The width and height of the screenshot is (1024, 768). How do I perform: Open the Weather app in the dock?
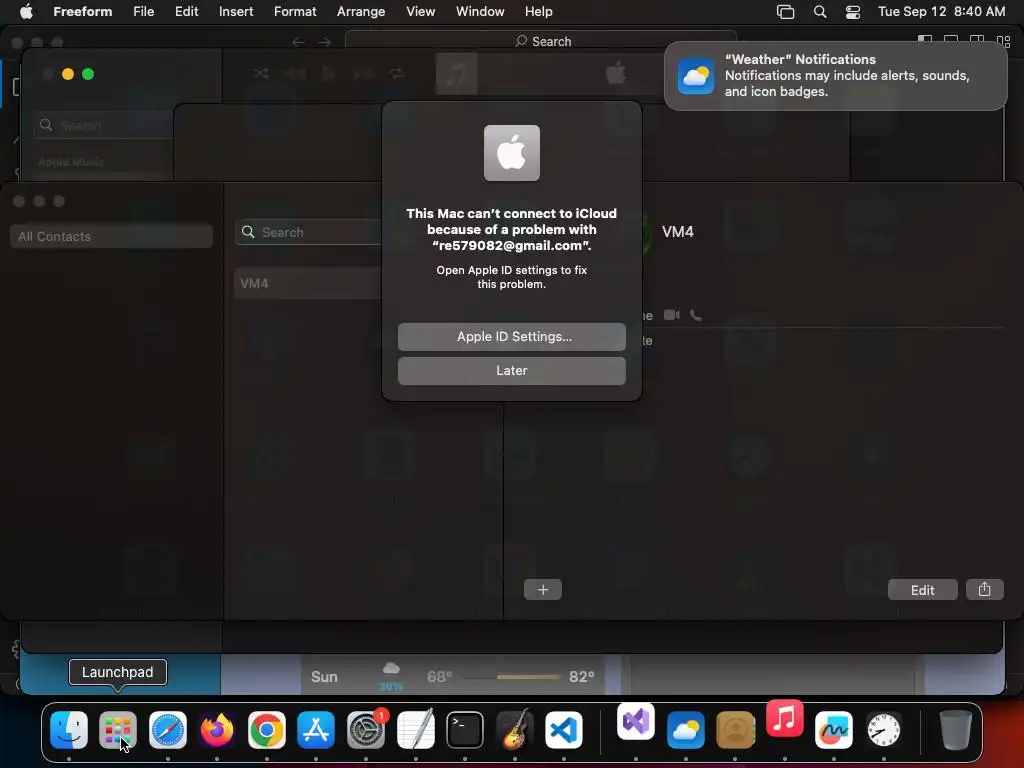point(686,729)
